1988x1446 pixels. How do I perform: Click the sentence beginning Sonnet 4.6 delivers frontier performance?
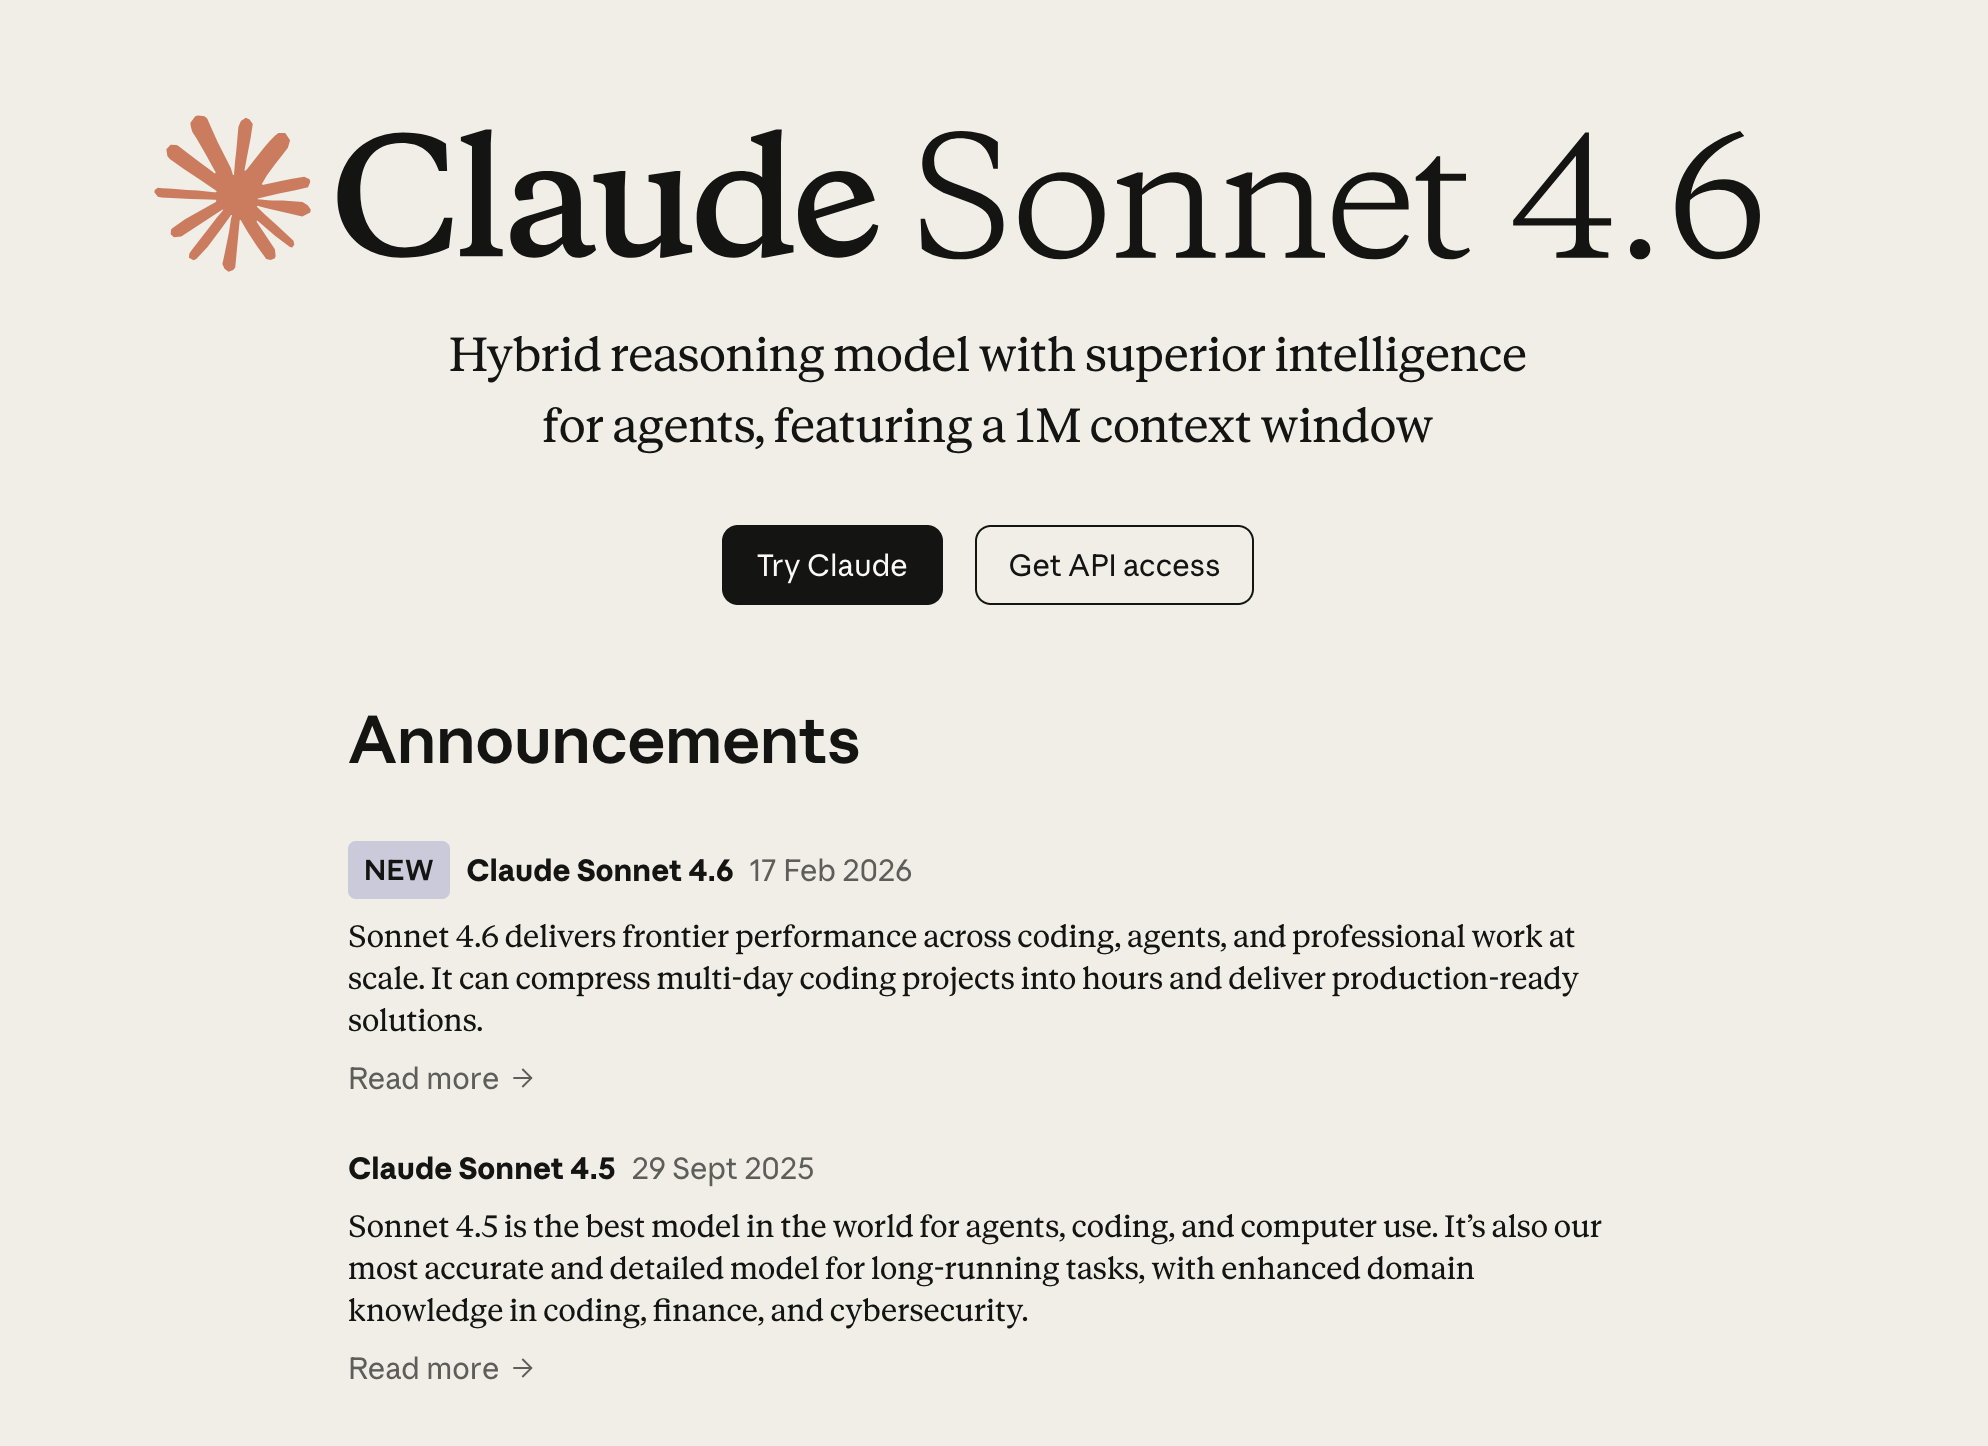click(960, 936)
